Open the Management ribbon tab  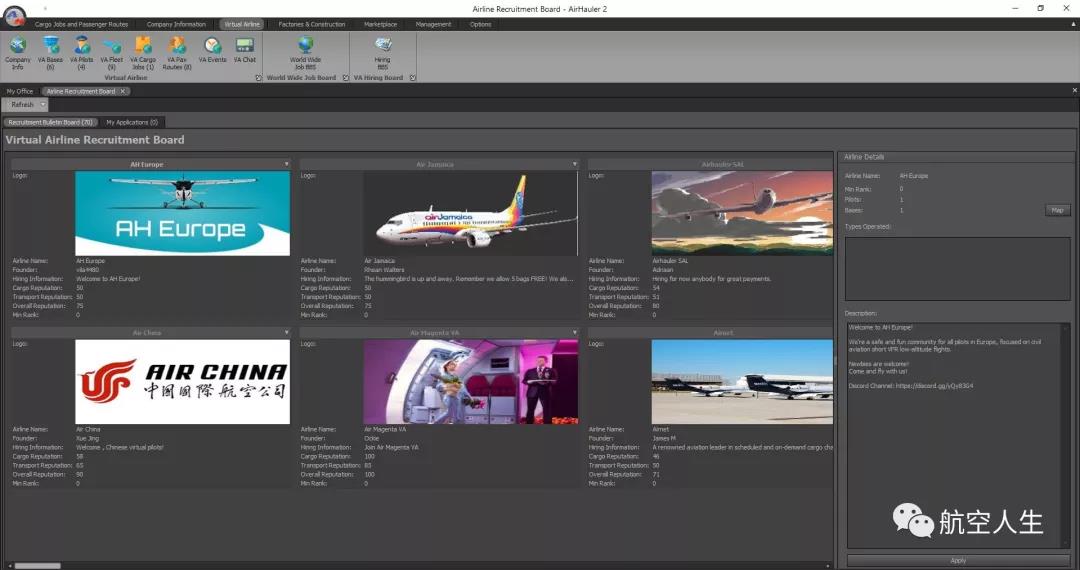[433, 24]
